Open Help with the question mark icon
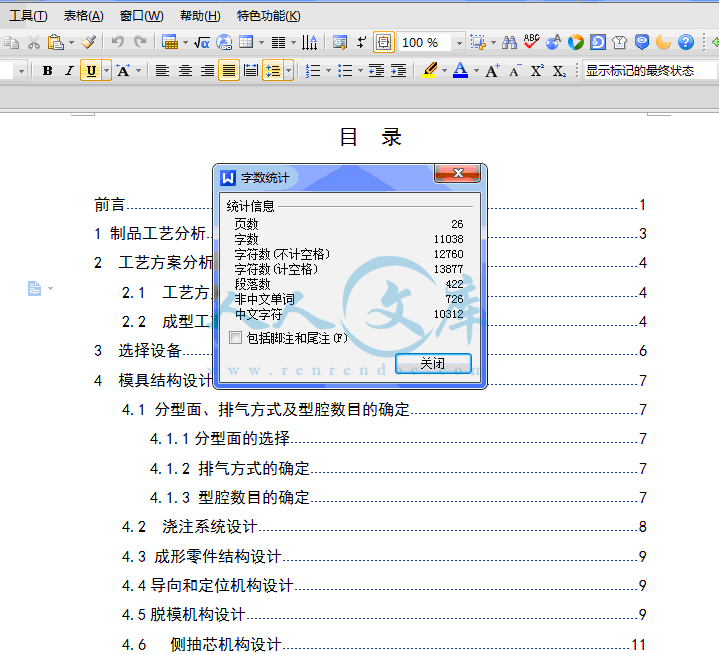The width and height of the screenshot is (719, 655). click(686, 43)
